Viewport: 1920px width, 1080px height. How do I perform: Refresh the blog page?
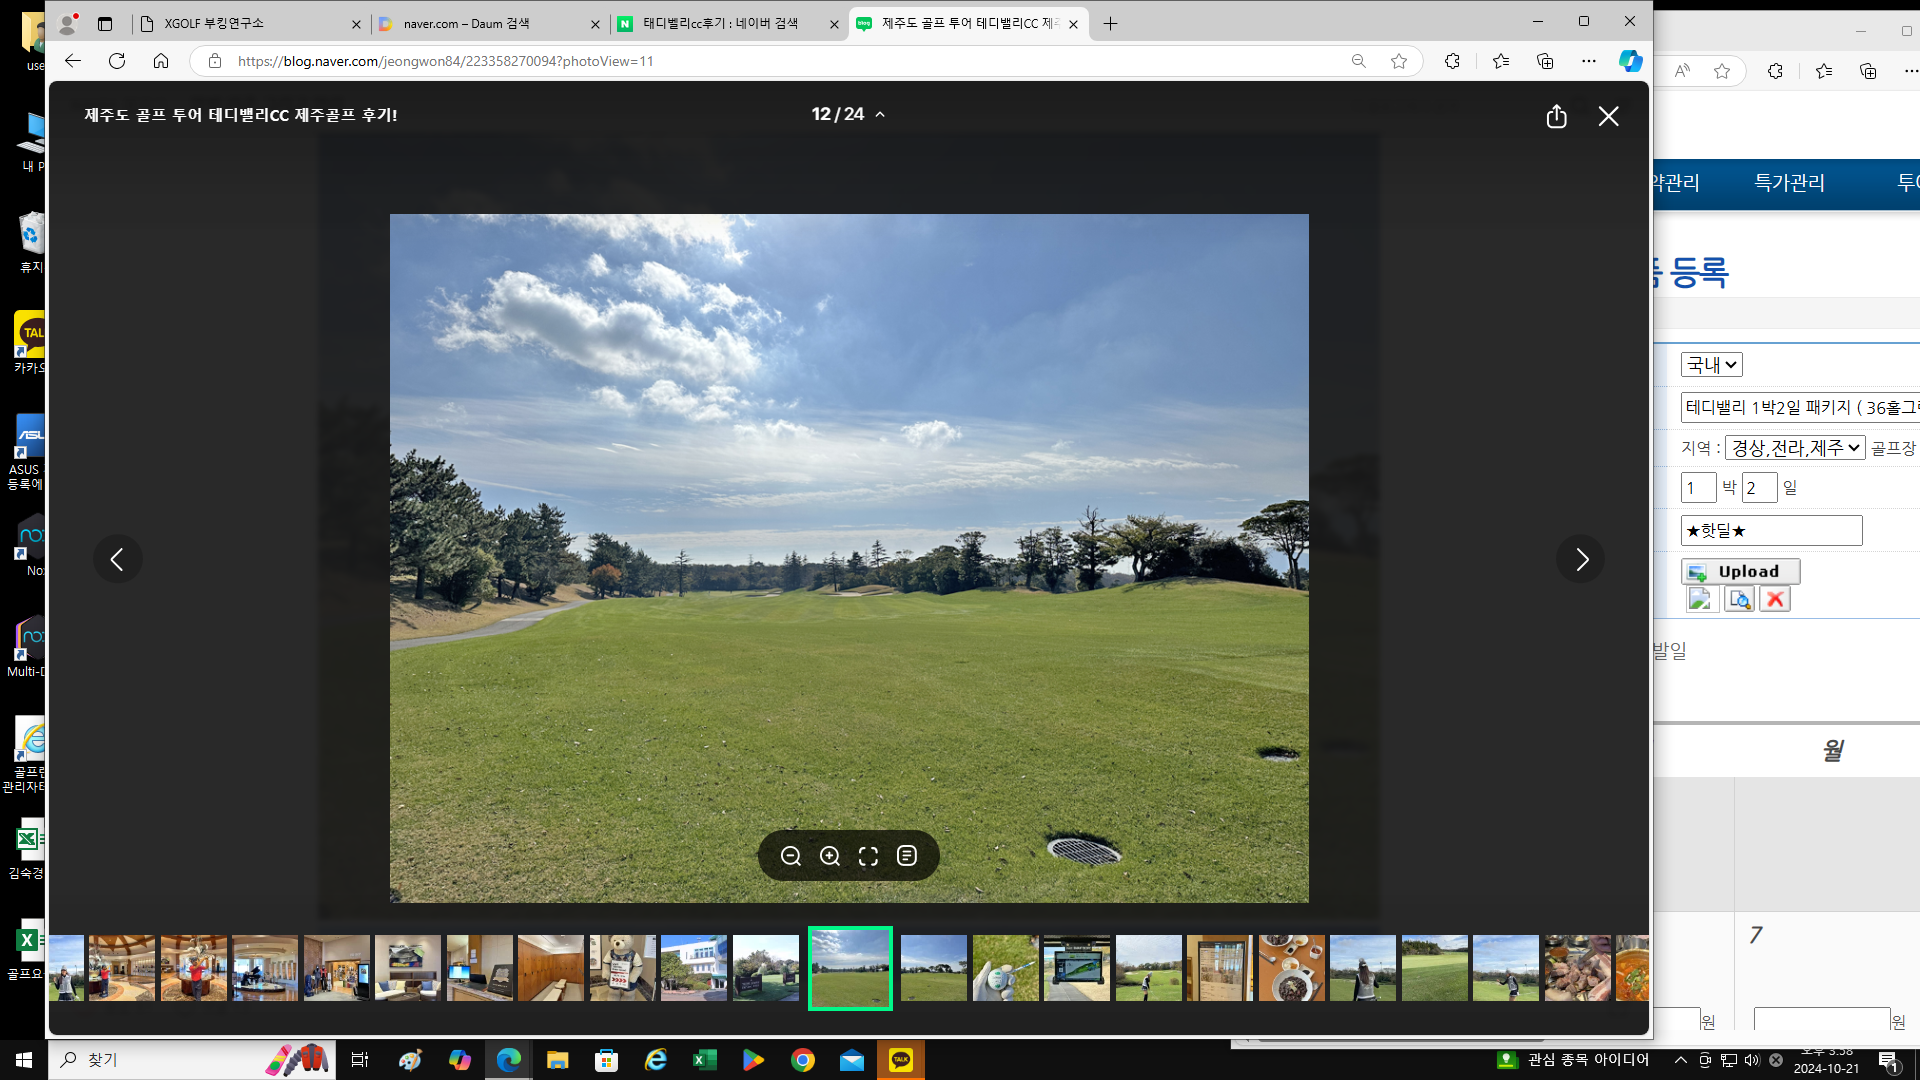point(117,61)
